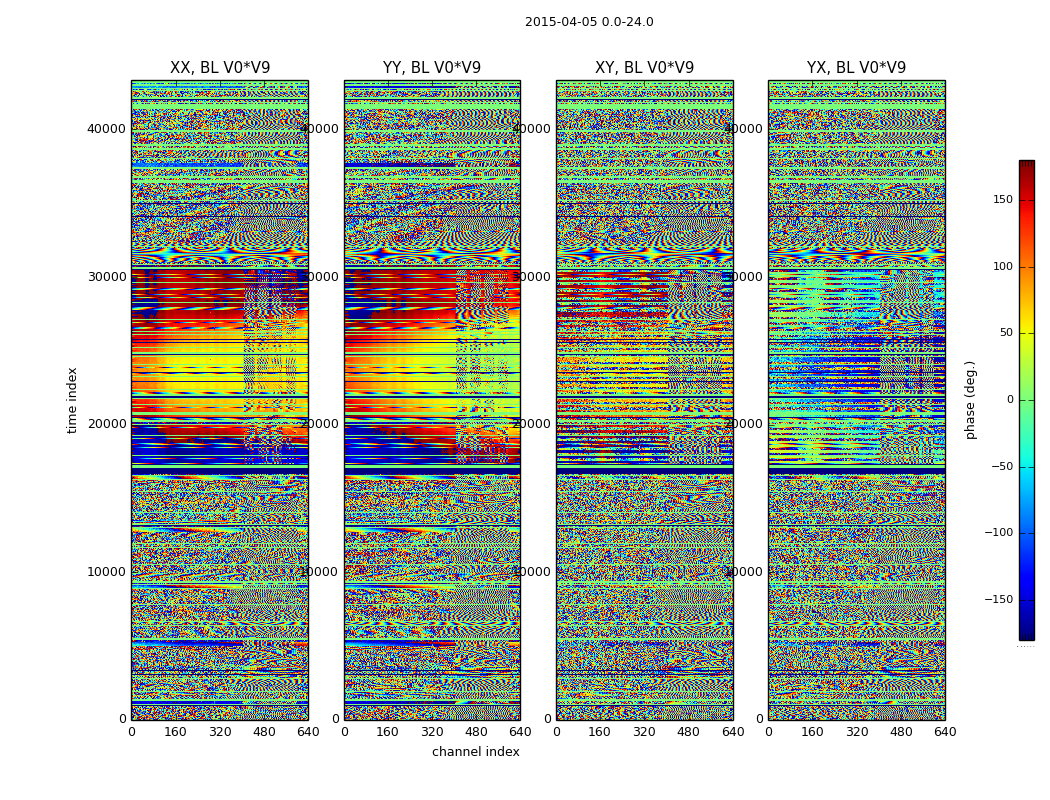Screen dimensions: 1050x800
Task: Click the YX panel's "480" channel tick
Action: pos(901,732)
